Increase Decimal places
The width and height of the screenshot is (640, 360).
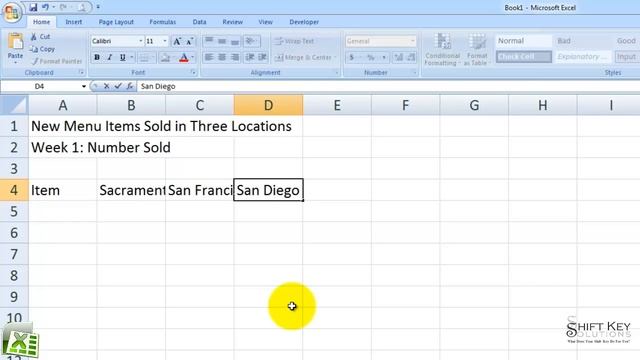coord(398,58)
